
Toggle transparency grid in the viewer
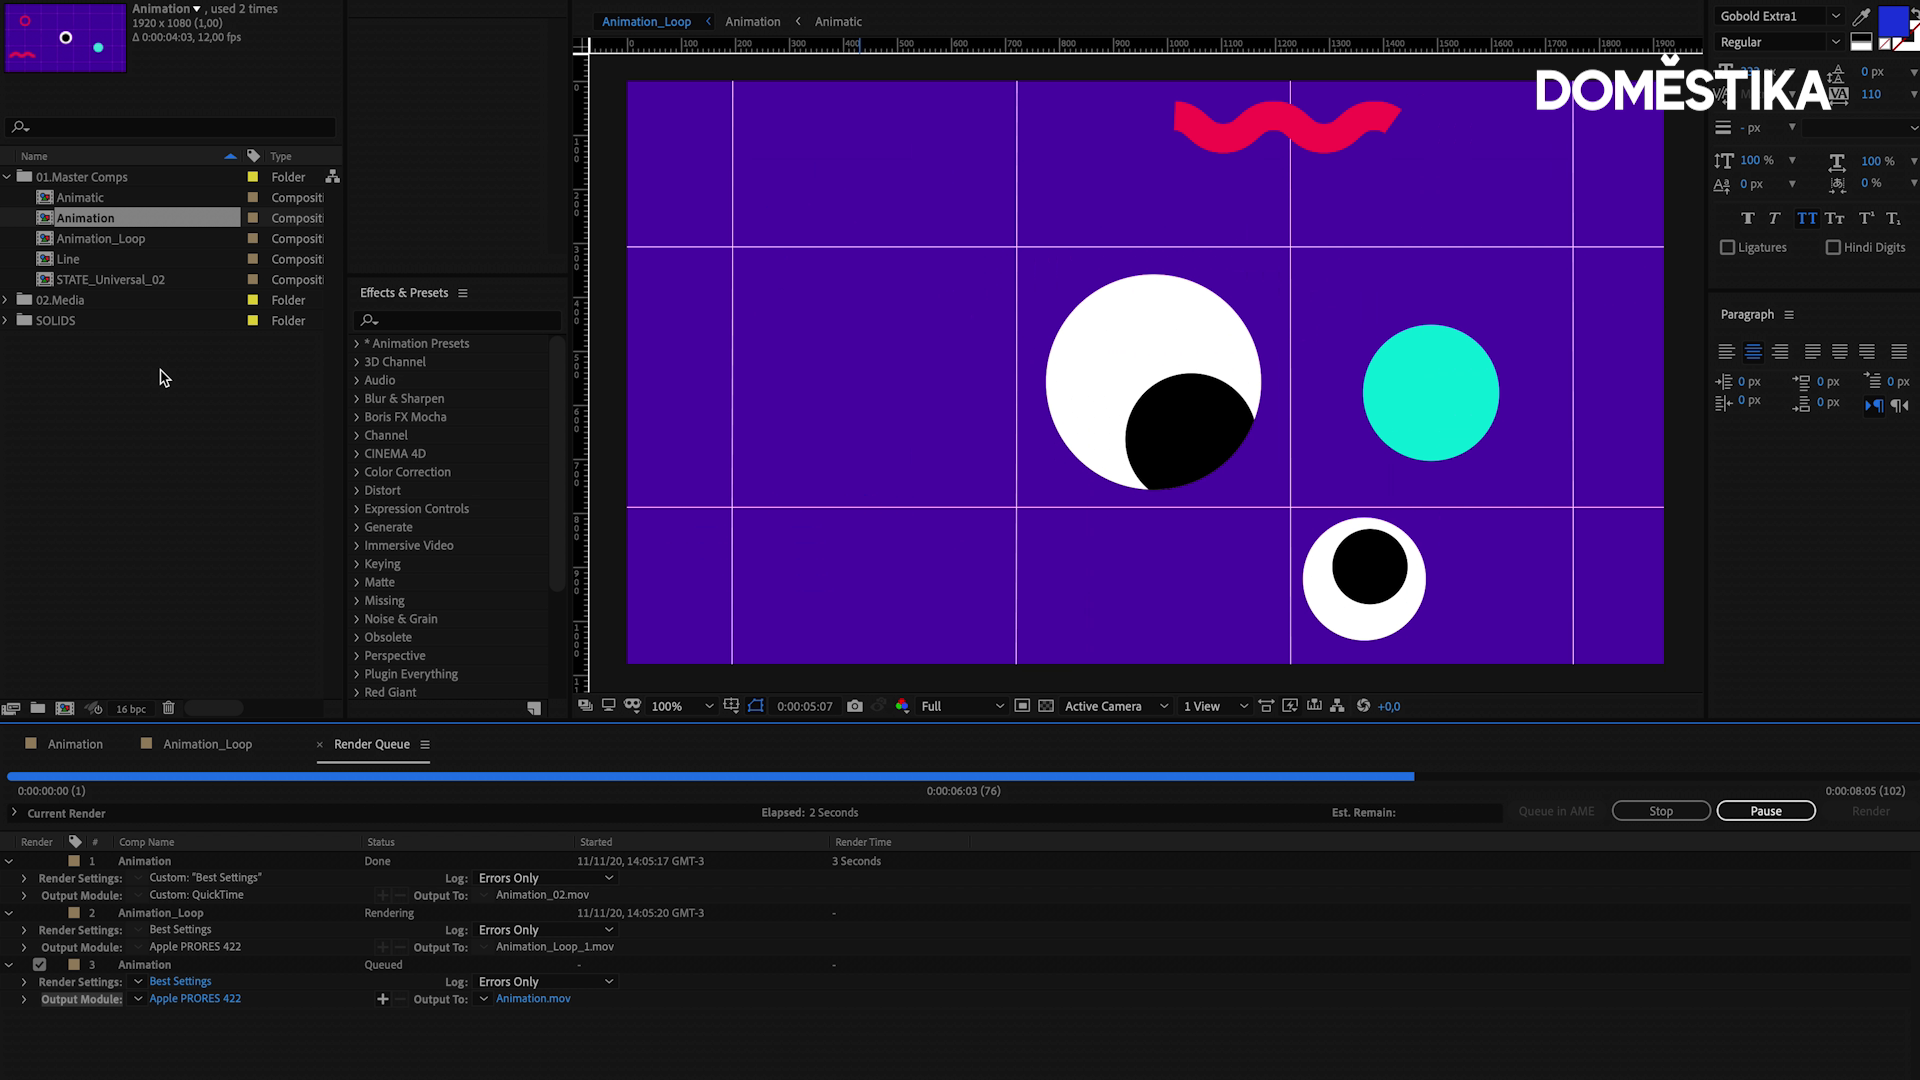point(1046,706)
